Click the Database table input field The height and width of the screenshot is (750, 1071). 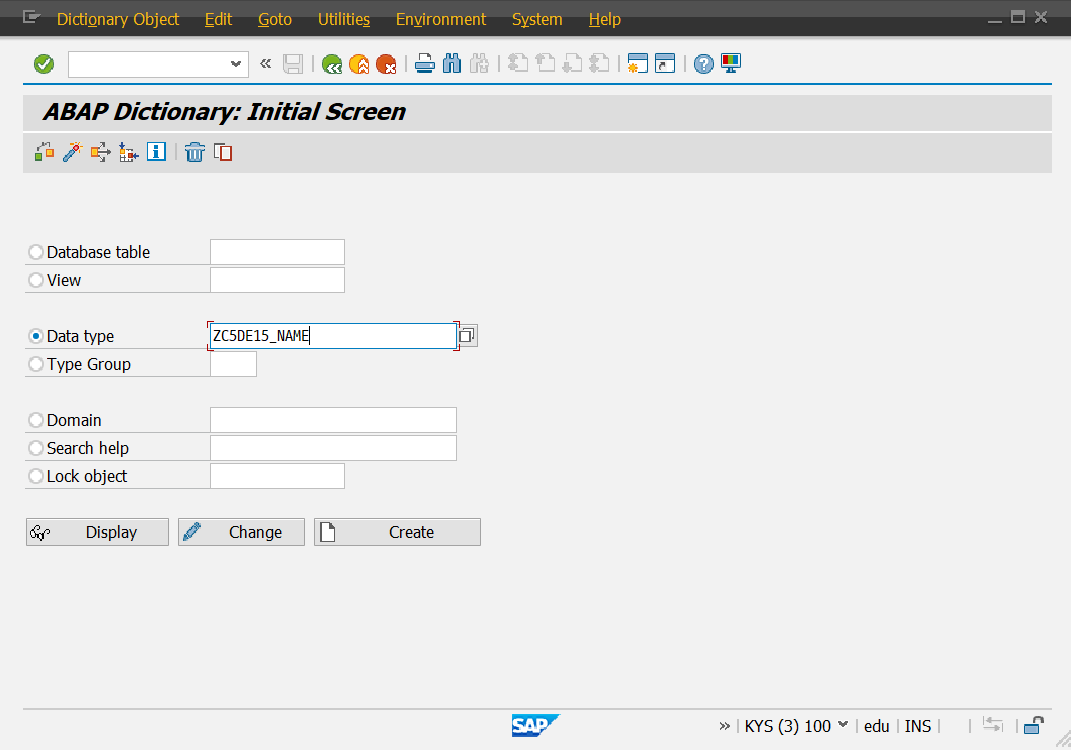click(x=277, y=252)
